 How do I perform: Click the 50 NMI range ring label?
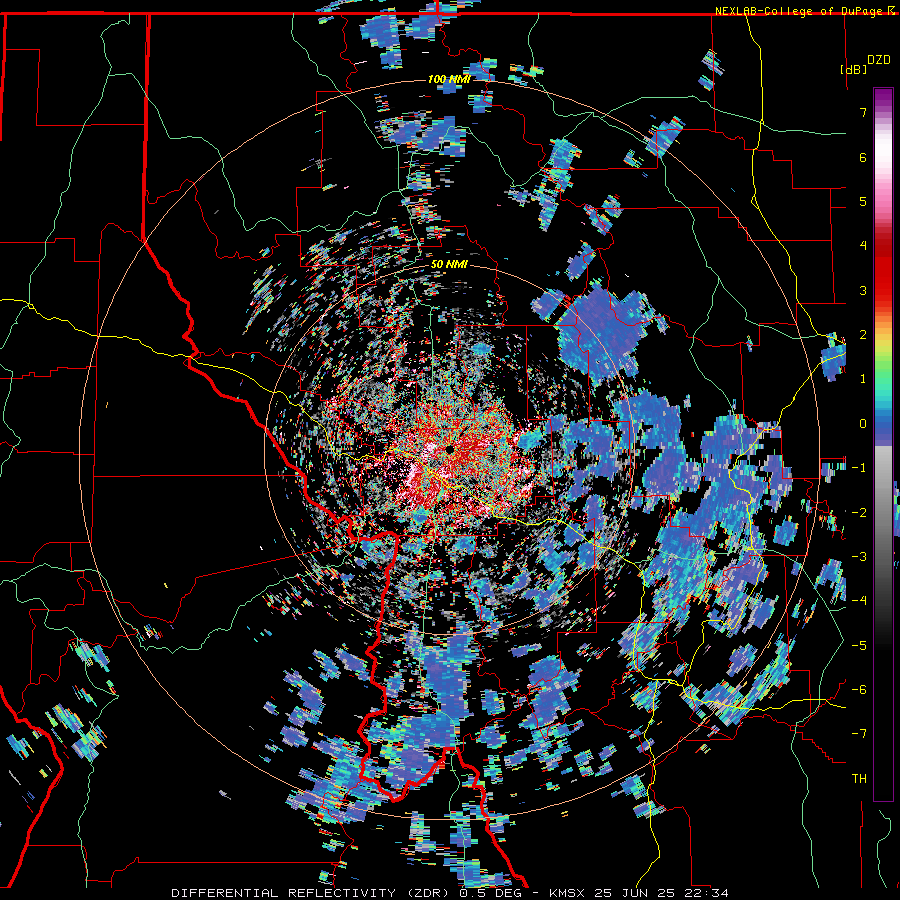tap(449, 265)
